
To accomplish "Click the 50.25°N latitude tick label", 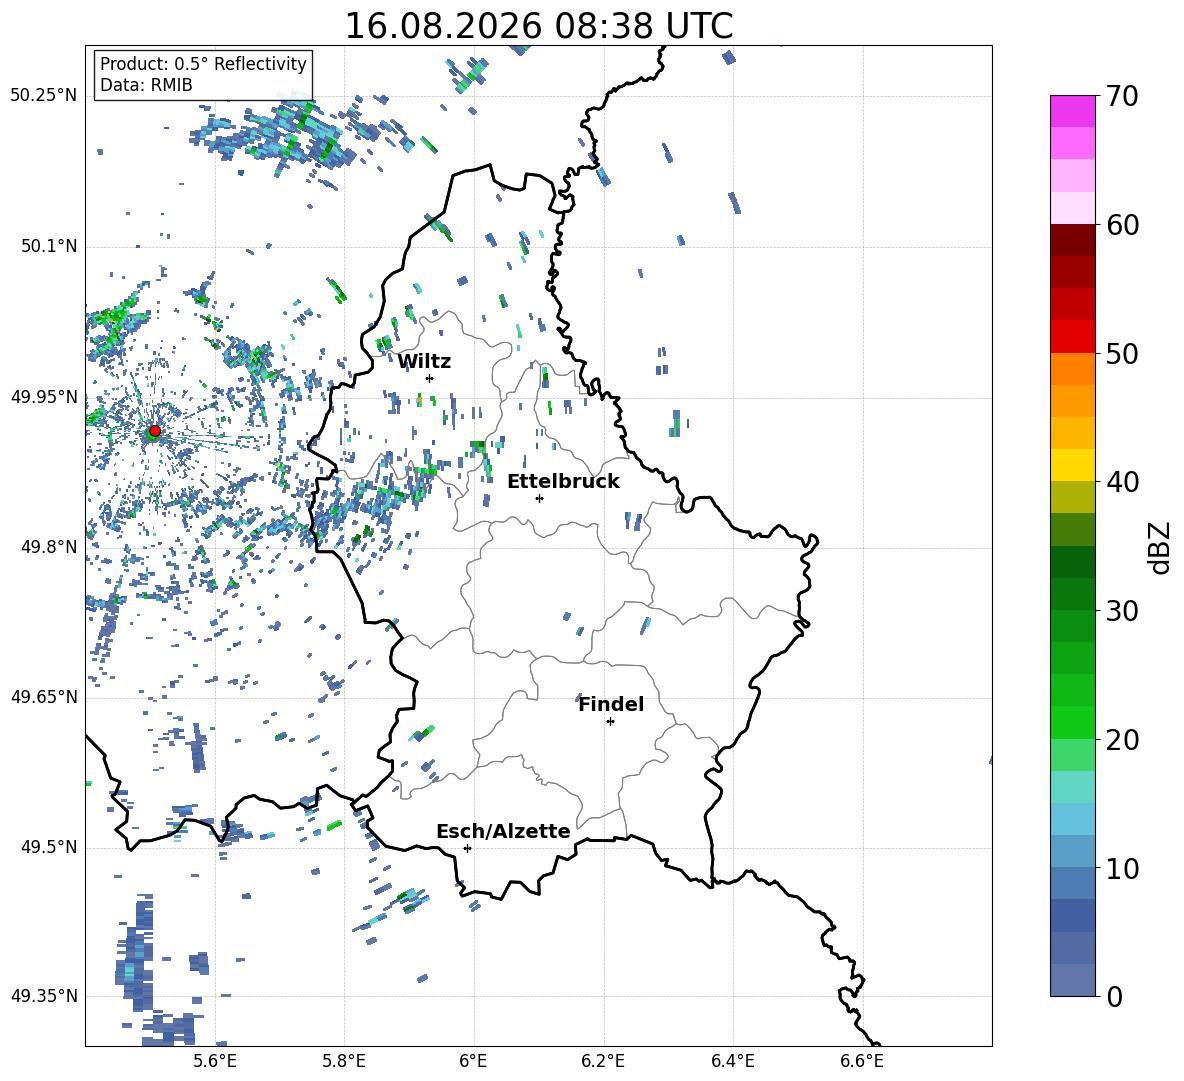I will click(44, 96).
